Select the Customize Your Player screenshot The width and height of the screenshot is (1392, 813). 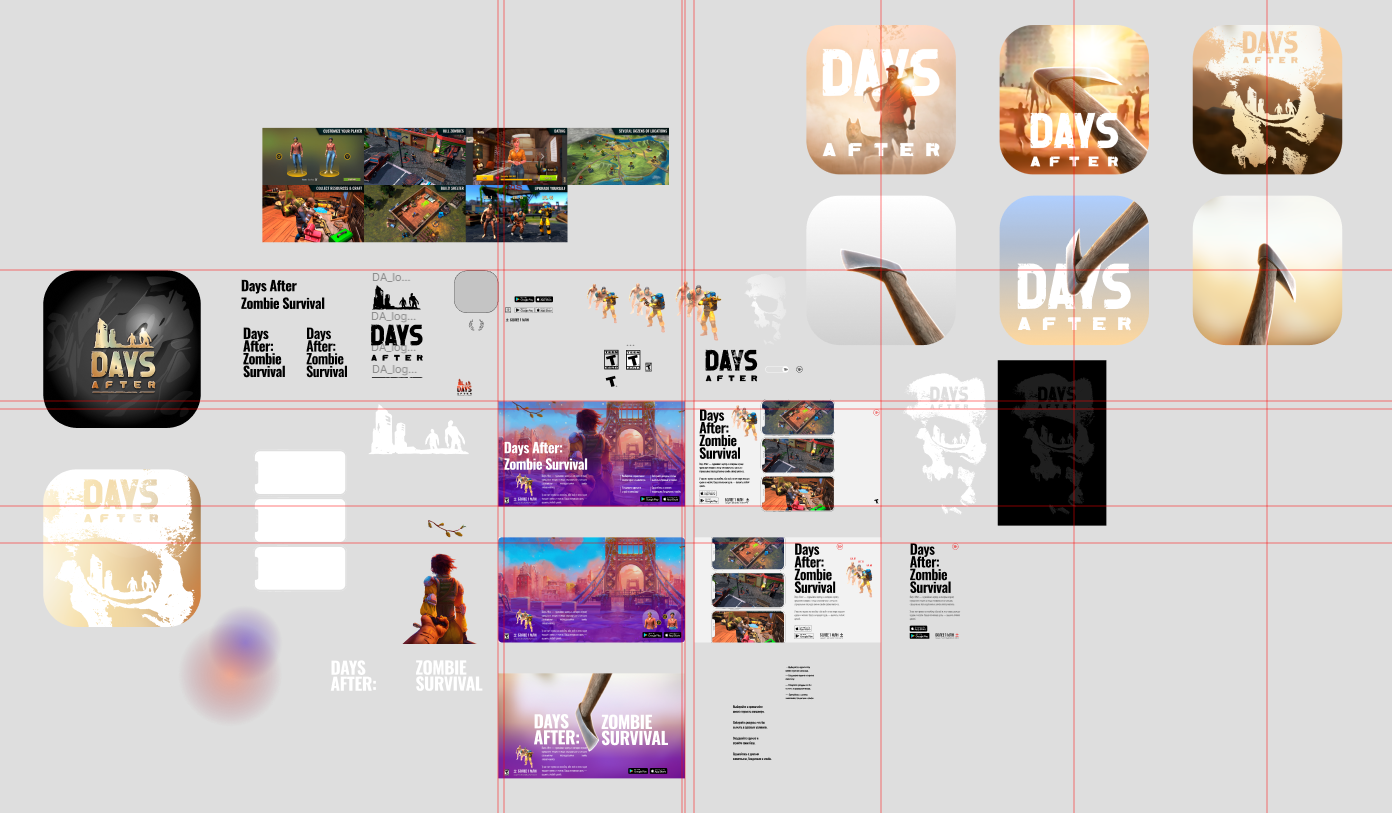[x=313, y=156]
